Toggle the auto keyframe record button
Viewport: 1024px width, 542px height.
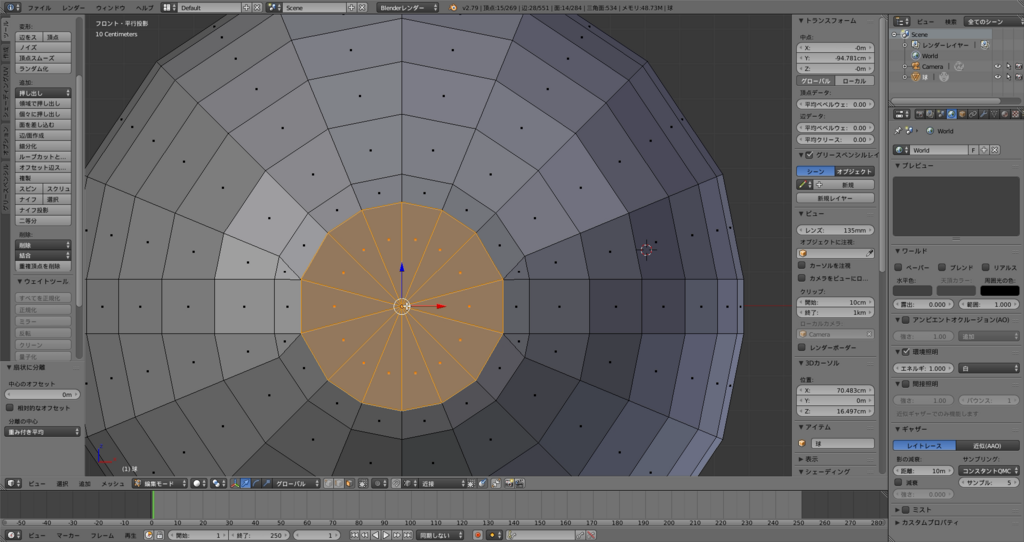(479, 535)
